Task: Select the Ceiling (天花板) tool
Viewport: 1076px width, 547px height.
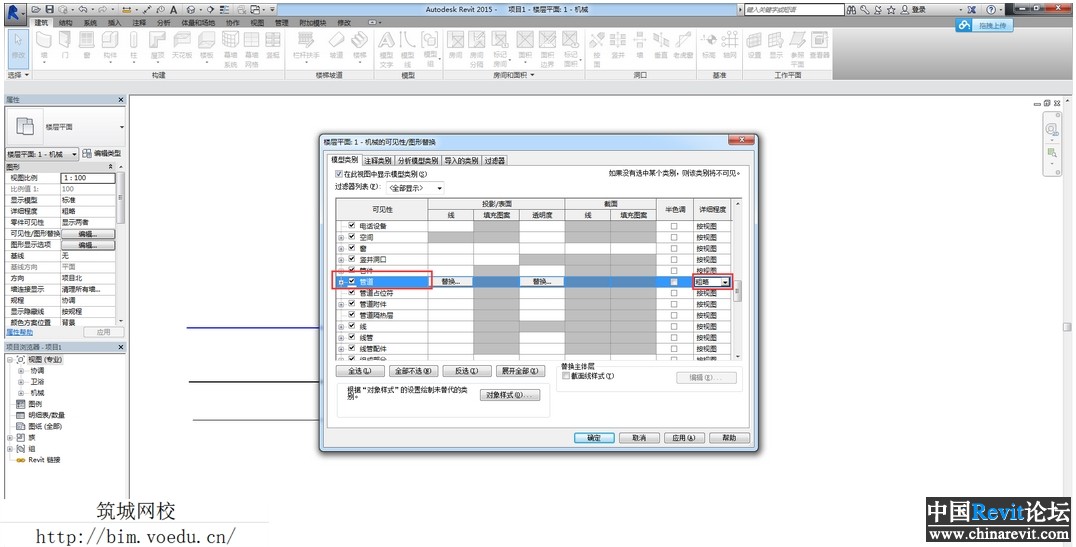Action: (x=182, y=47)
